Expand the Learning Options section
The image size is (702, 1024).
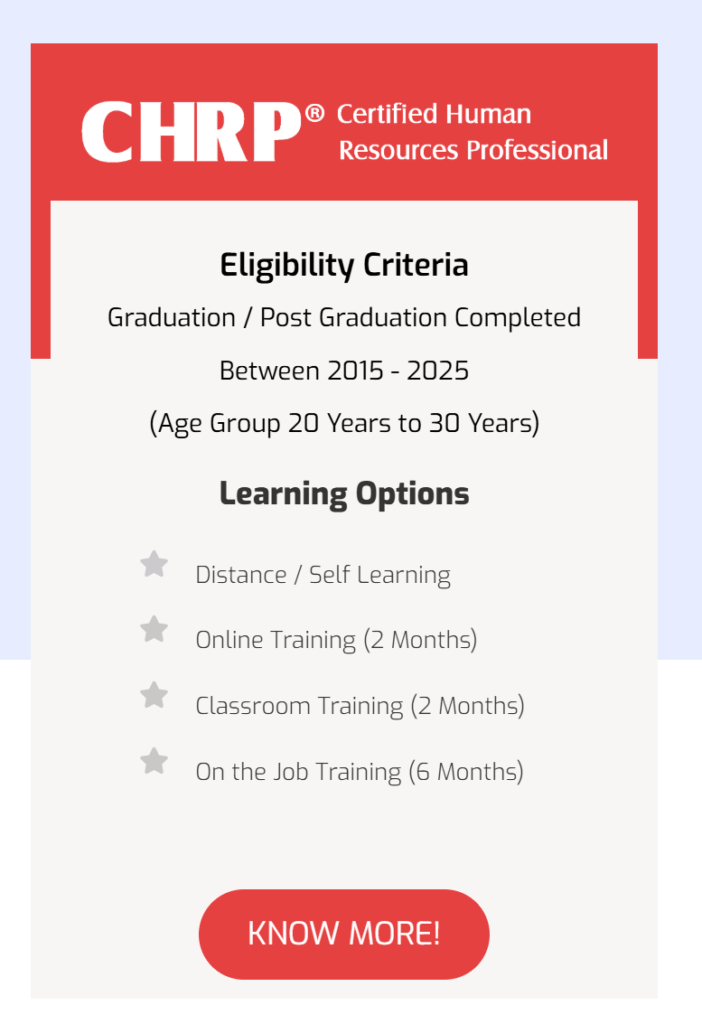click(343, 493)
